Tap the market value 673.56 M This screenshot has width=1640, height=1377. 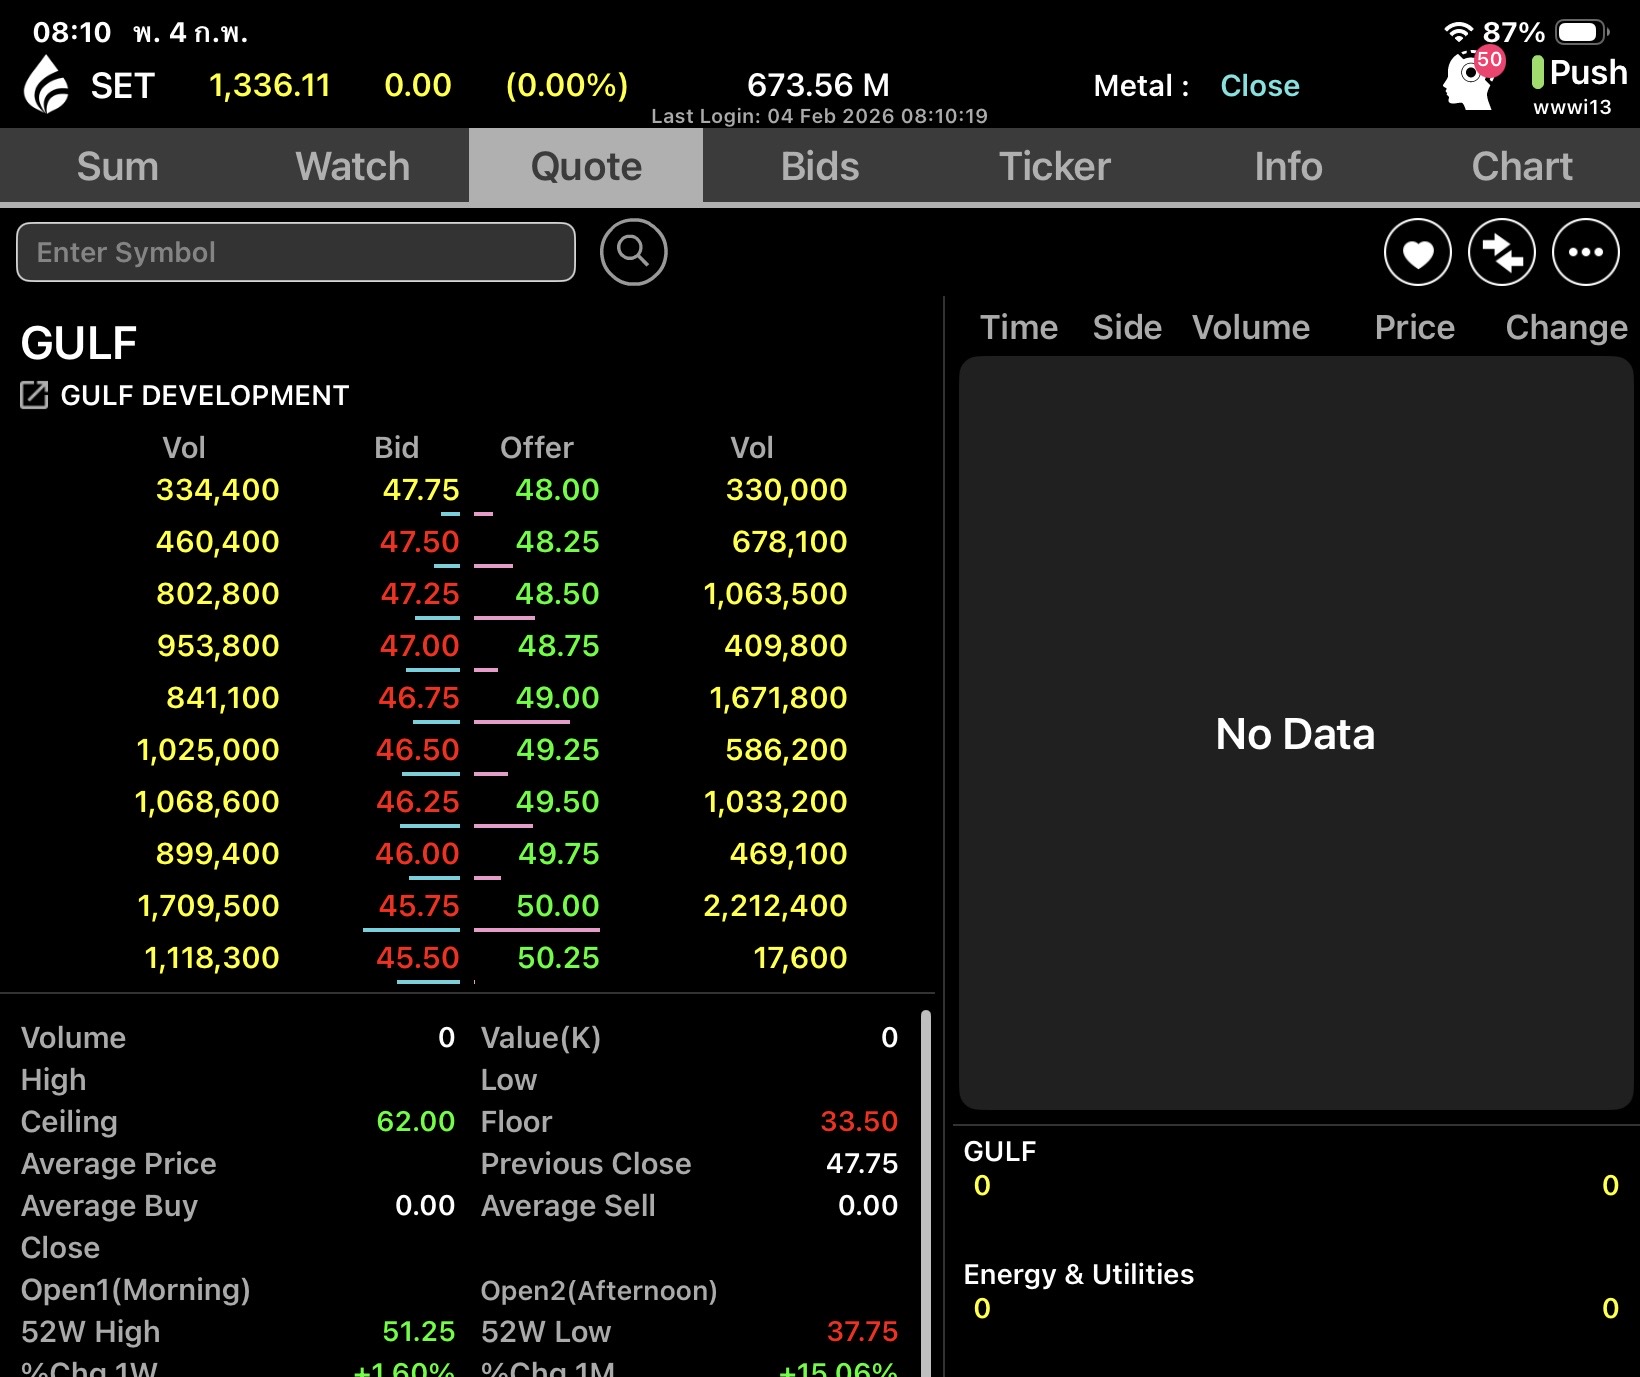coord(818,85)
